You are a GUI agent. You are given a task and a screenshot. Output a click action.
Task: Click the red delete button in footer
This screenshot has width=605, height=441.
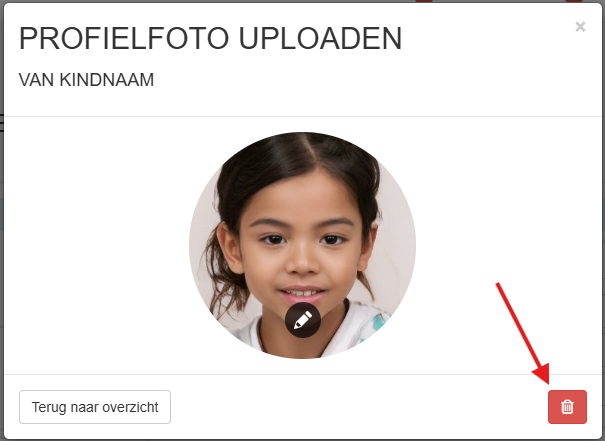point(567,407)
